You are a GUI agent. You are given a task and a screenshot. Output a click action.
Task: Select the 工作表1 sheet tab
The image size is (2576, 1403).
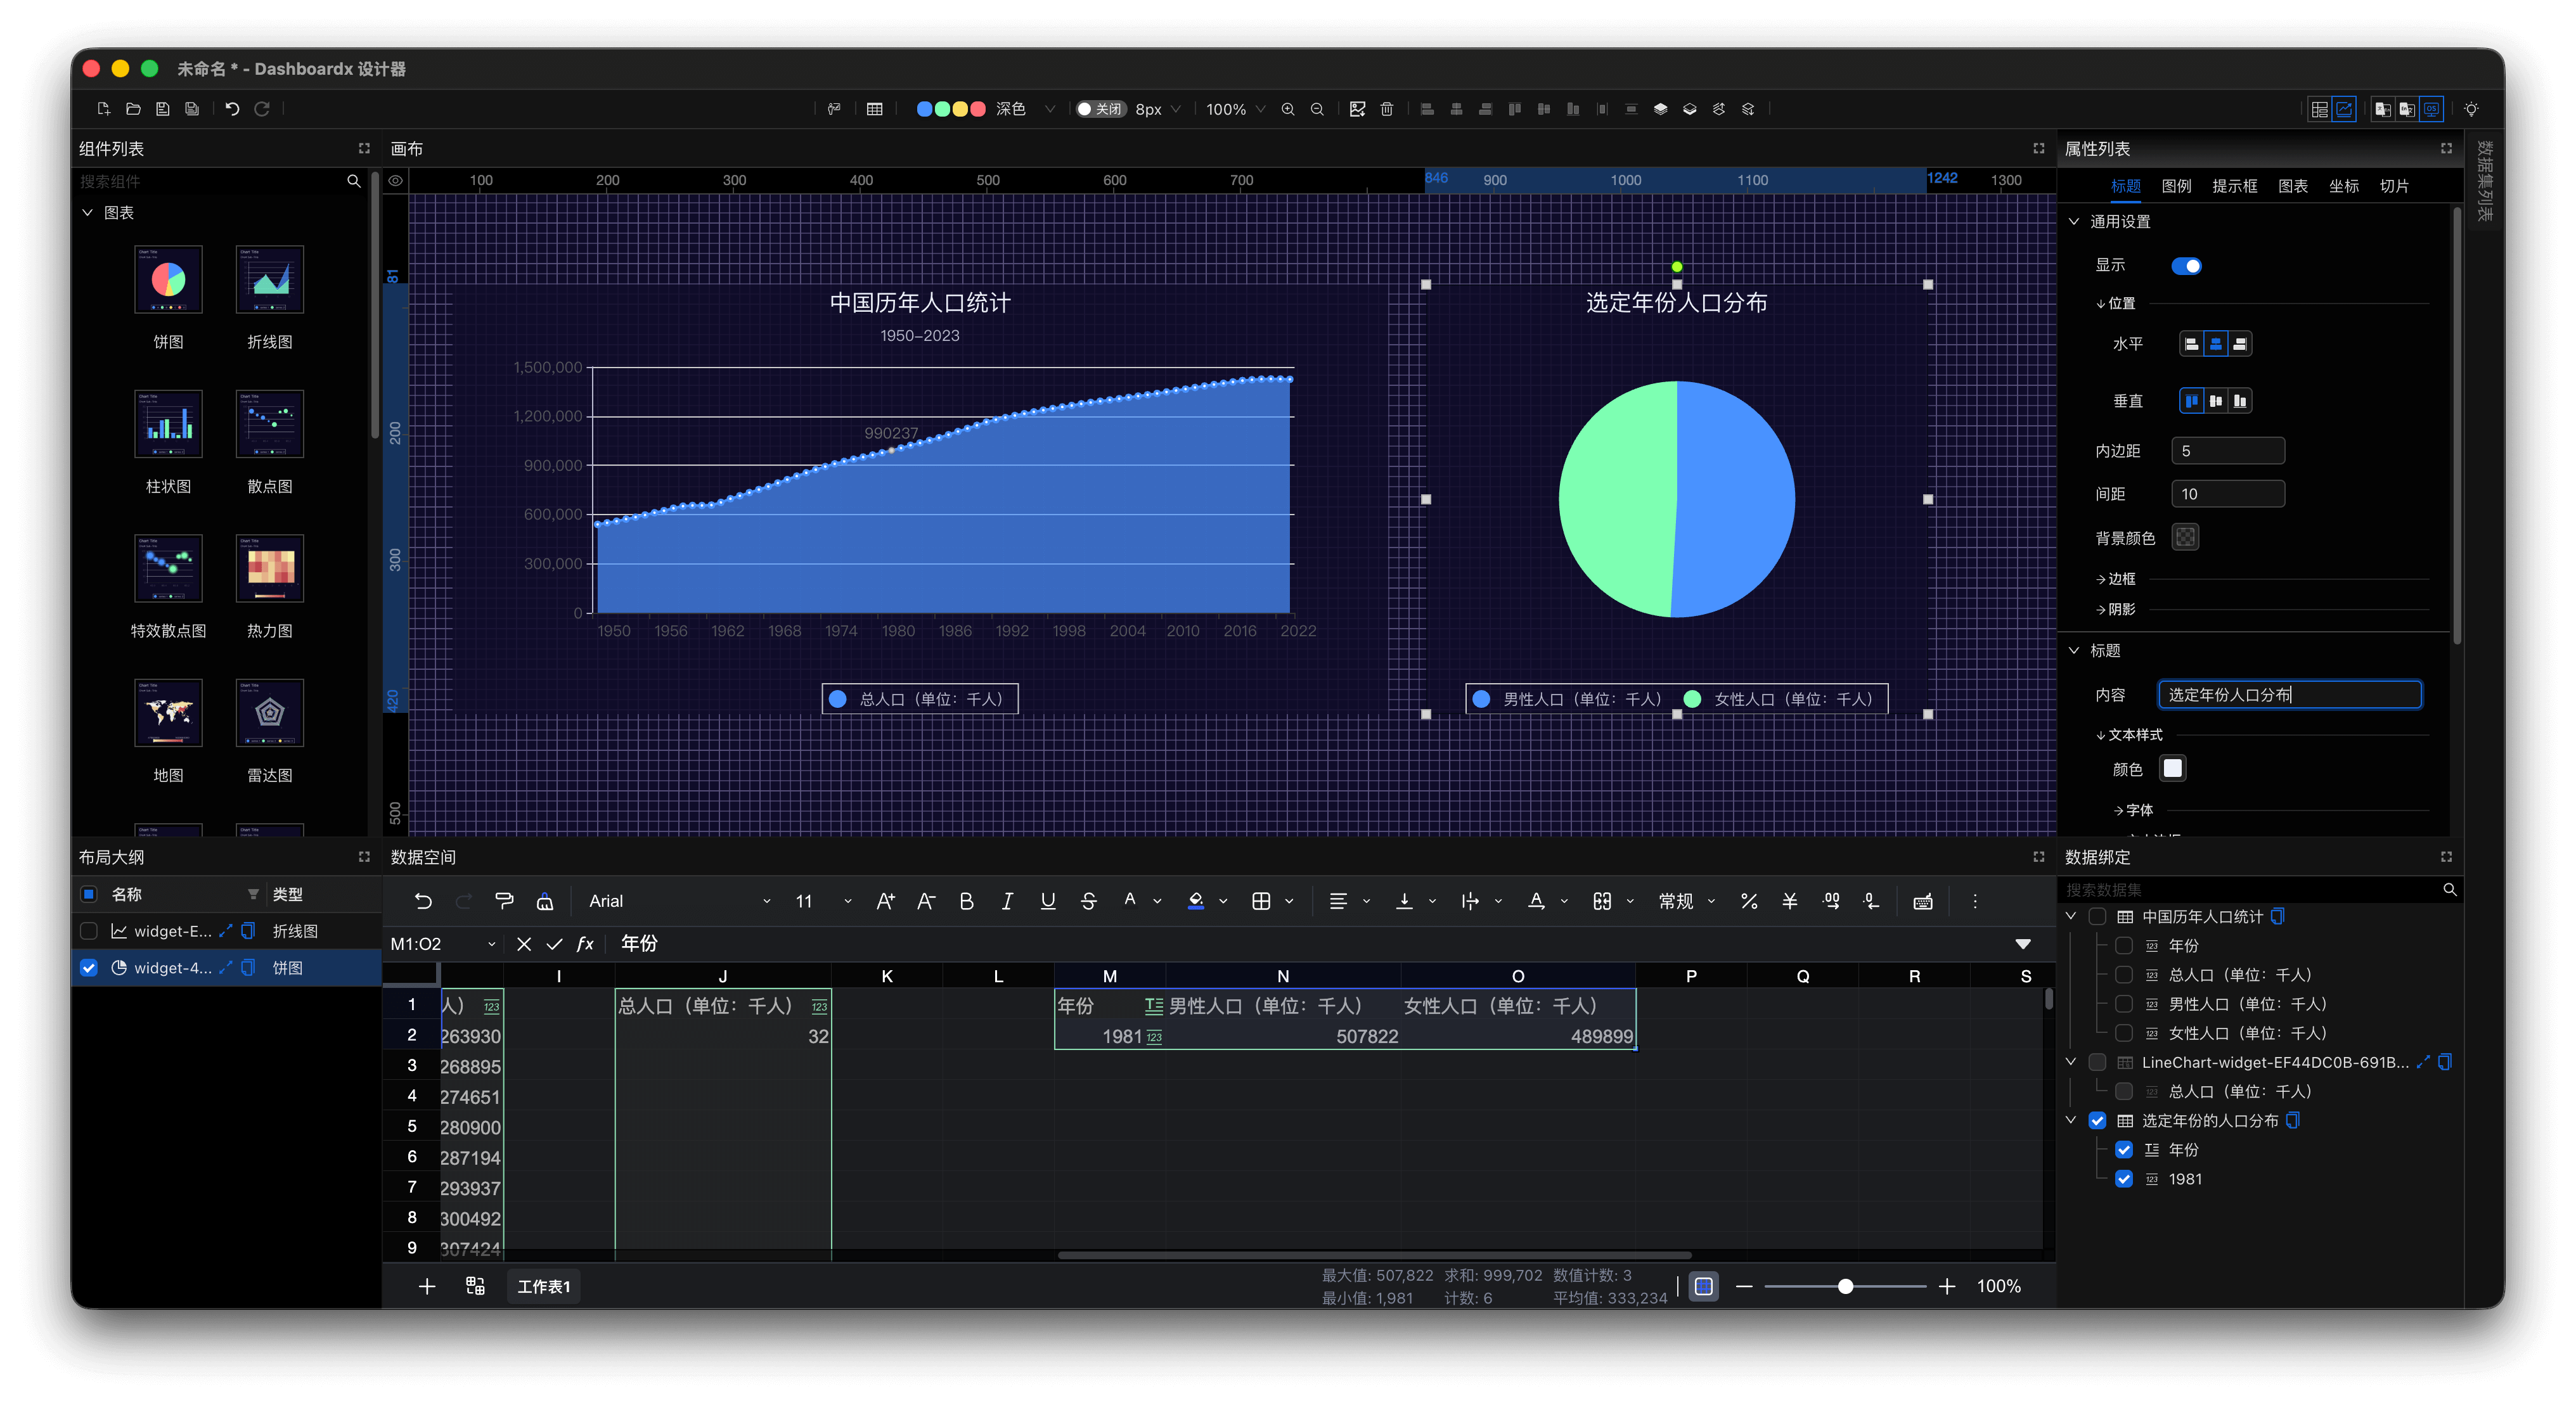(543, 1286)
